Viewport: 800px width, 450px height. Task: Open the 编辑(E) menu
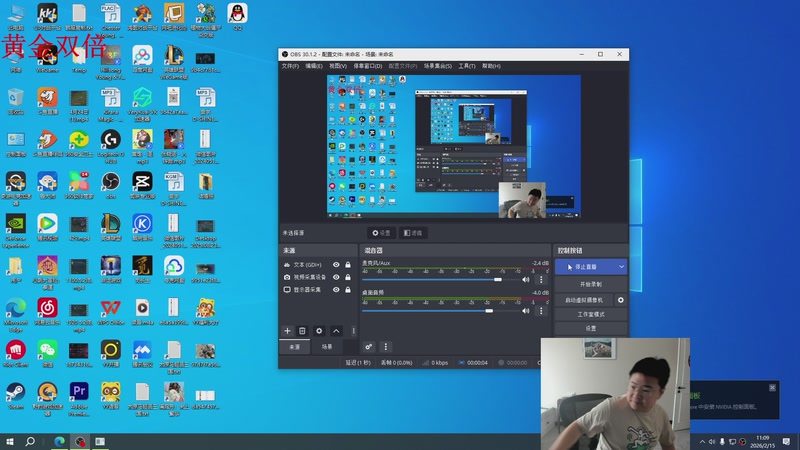point(314,66)
